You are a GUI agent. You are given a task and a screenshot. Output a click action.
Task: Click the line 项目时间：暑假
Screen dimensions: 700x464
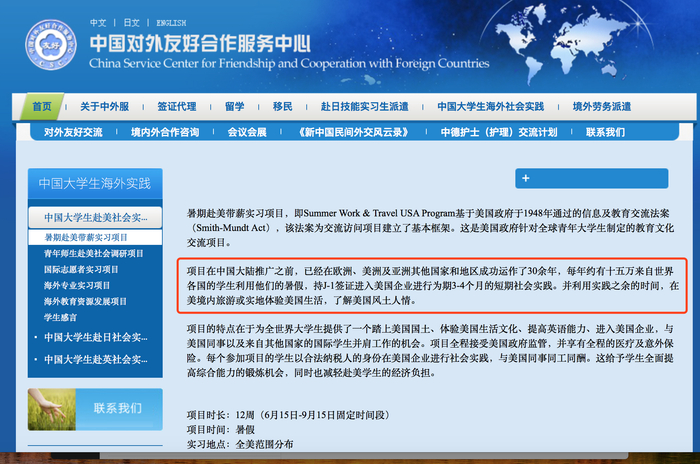(x=221, y=430)
